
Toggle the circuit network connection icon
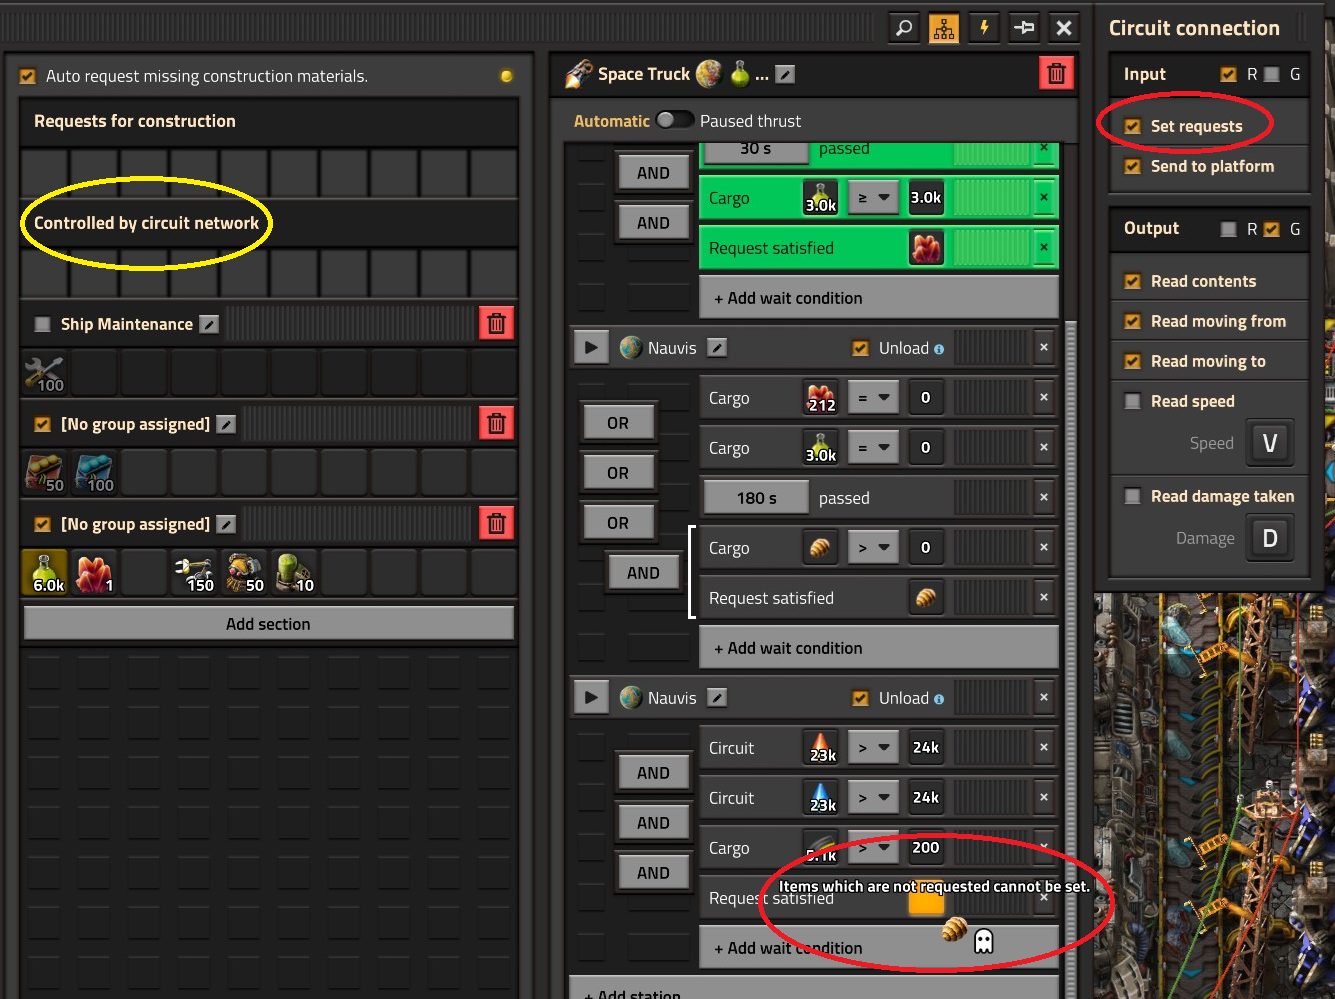click(944, 28)
